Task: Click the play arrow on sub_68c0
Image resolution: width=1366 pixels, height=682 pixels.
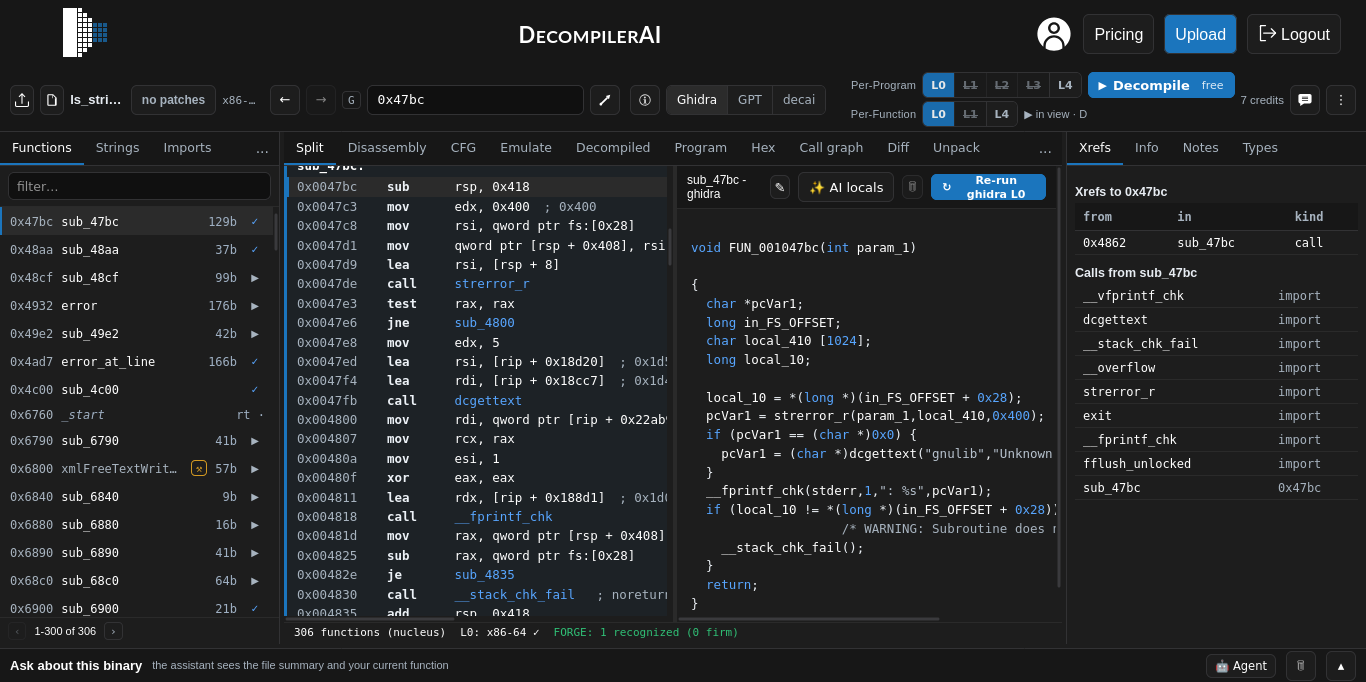Action: pos(255,580)
